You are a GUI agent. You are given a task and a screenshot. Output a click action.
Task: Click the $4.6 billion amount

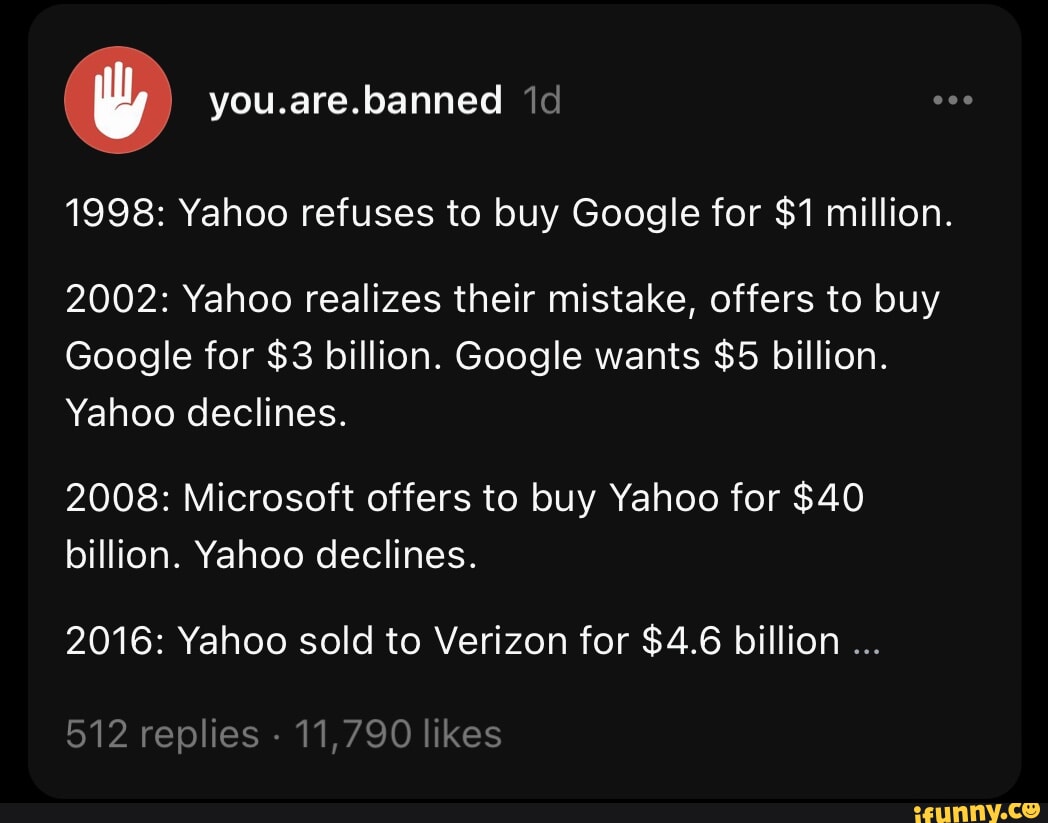click(x=738, y=641)
